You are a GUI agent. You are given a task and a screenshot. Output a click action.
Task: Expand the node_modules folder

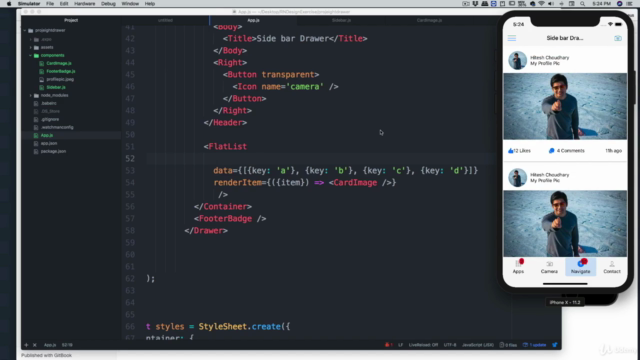coord(31,95)
